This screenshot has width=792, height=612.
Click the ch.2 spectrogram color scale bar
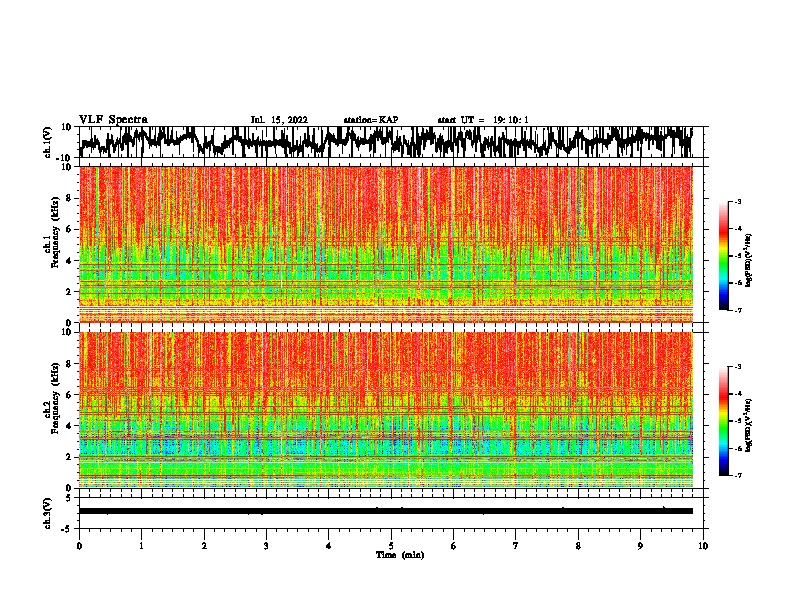point(724,421)
